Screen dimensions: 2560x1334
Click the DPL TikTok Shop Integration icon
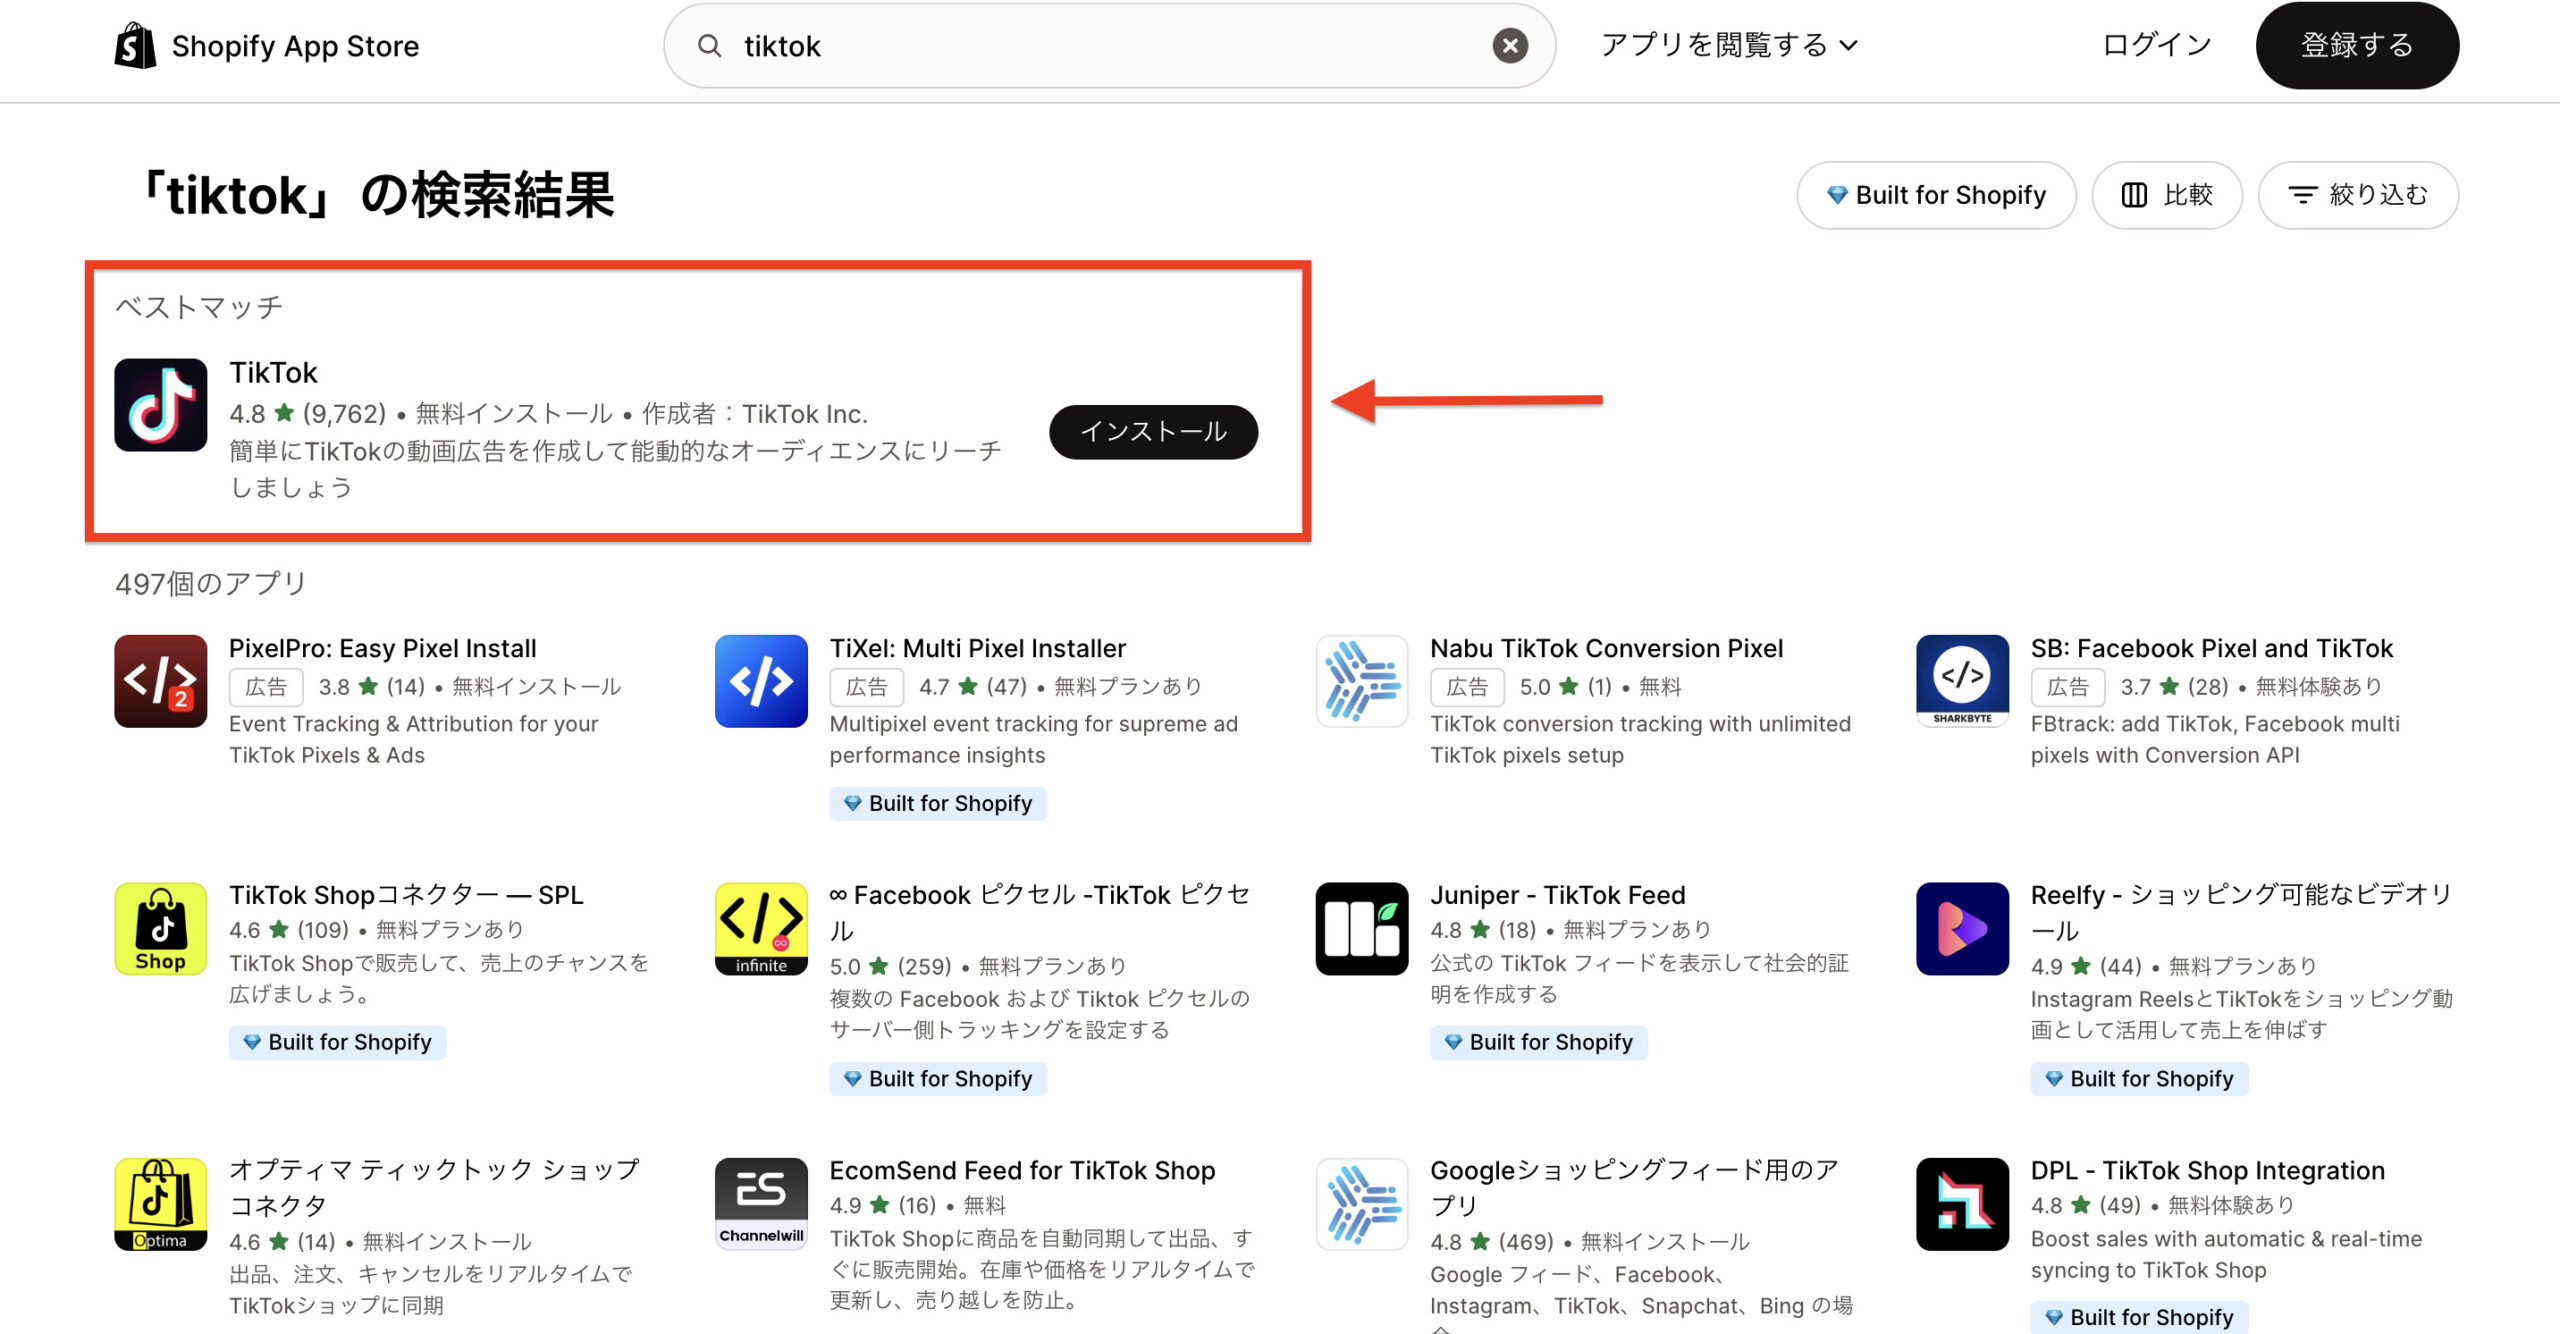1962,1205
